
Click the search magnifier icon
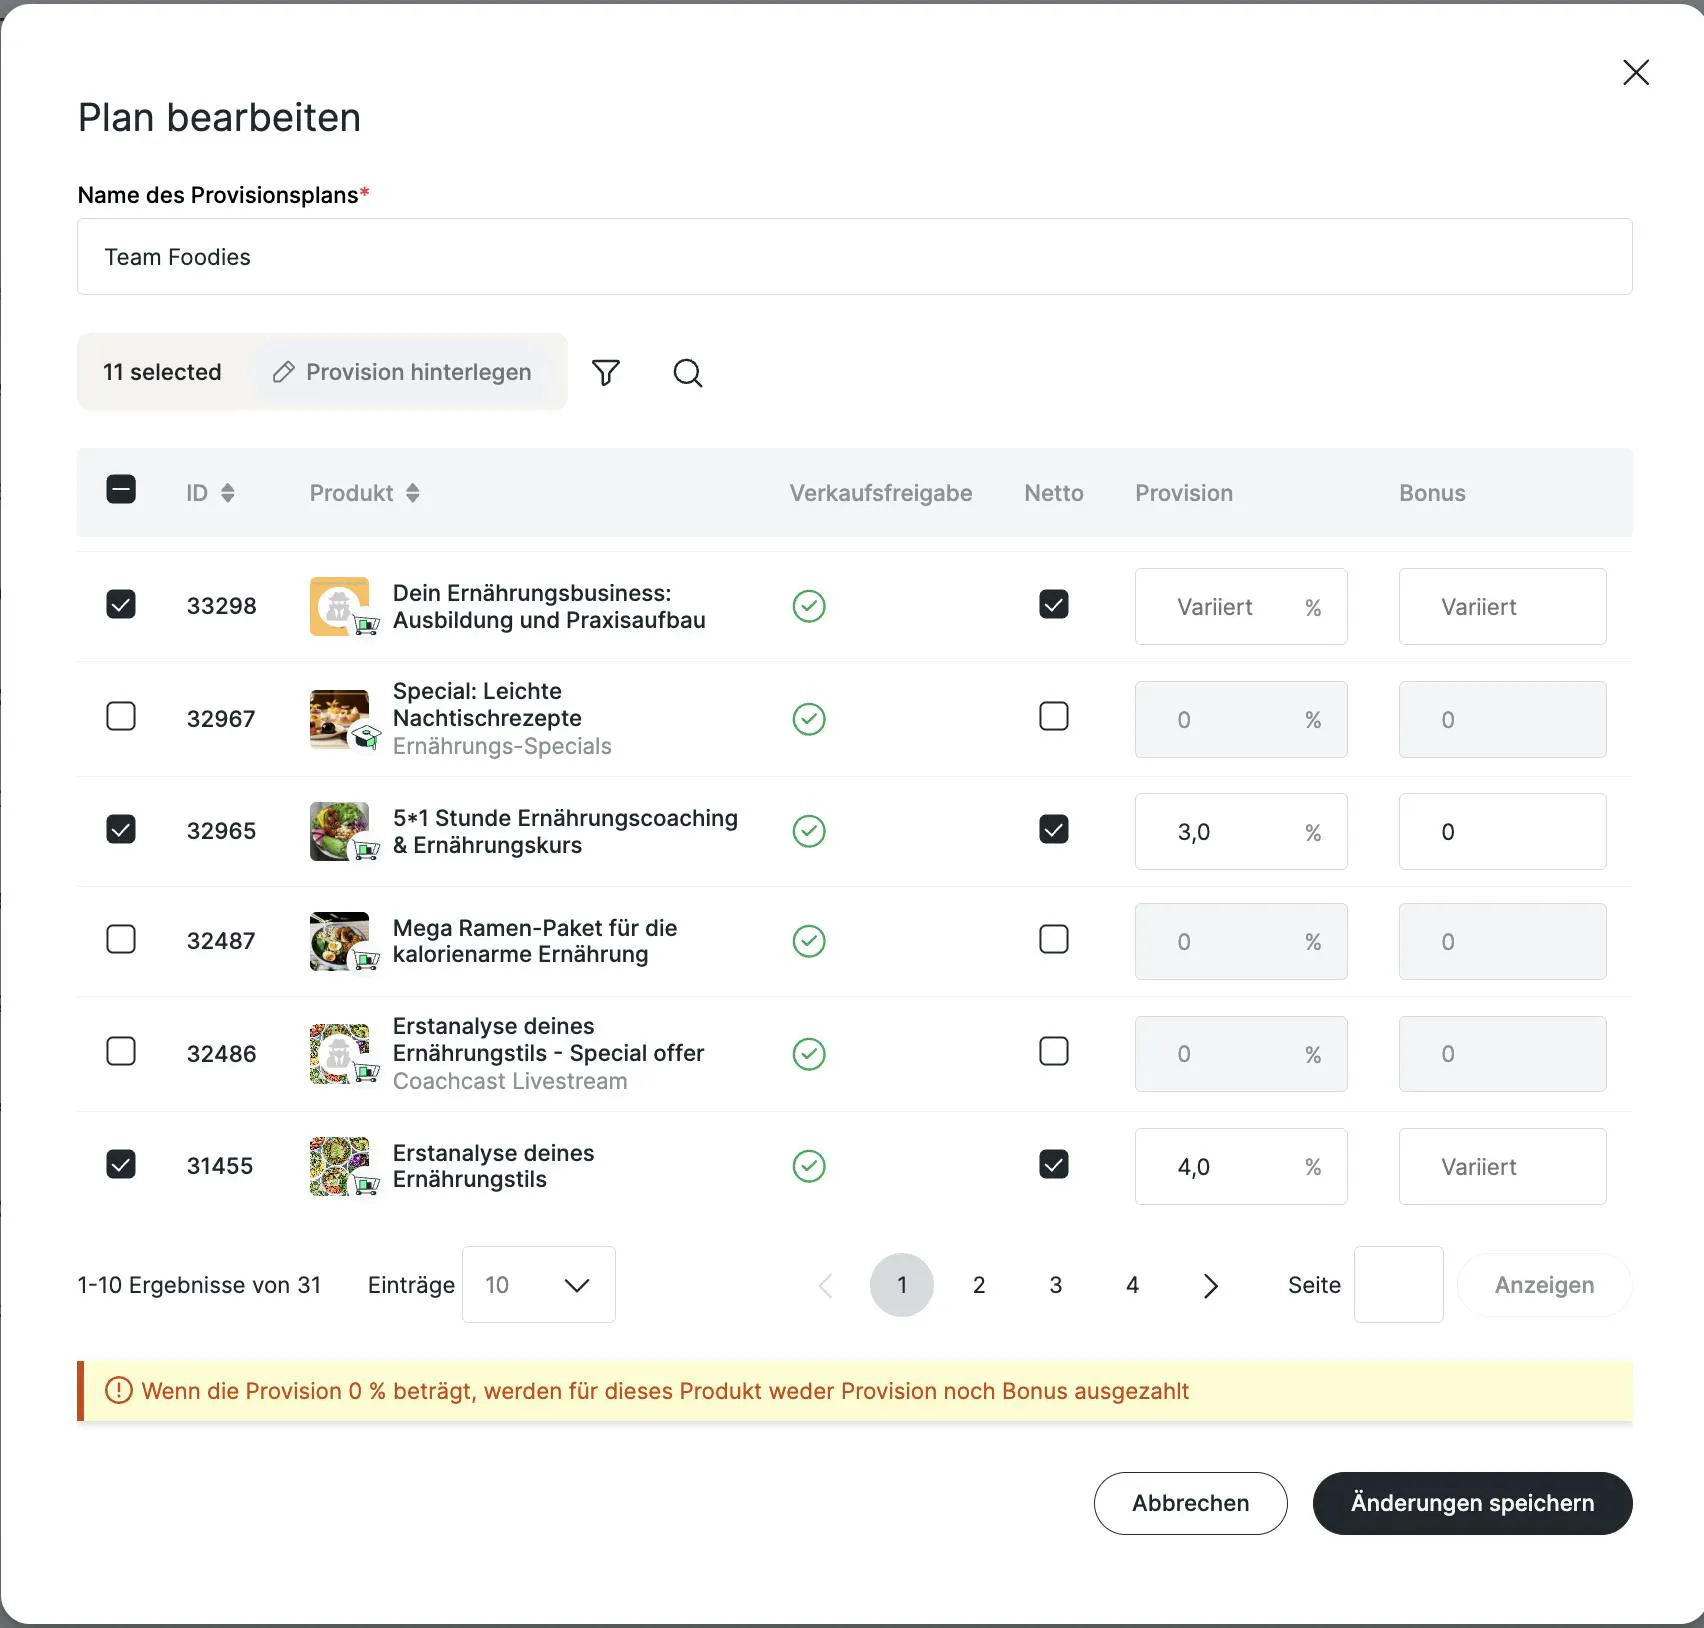click(x=688, y=373)
